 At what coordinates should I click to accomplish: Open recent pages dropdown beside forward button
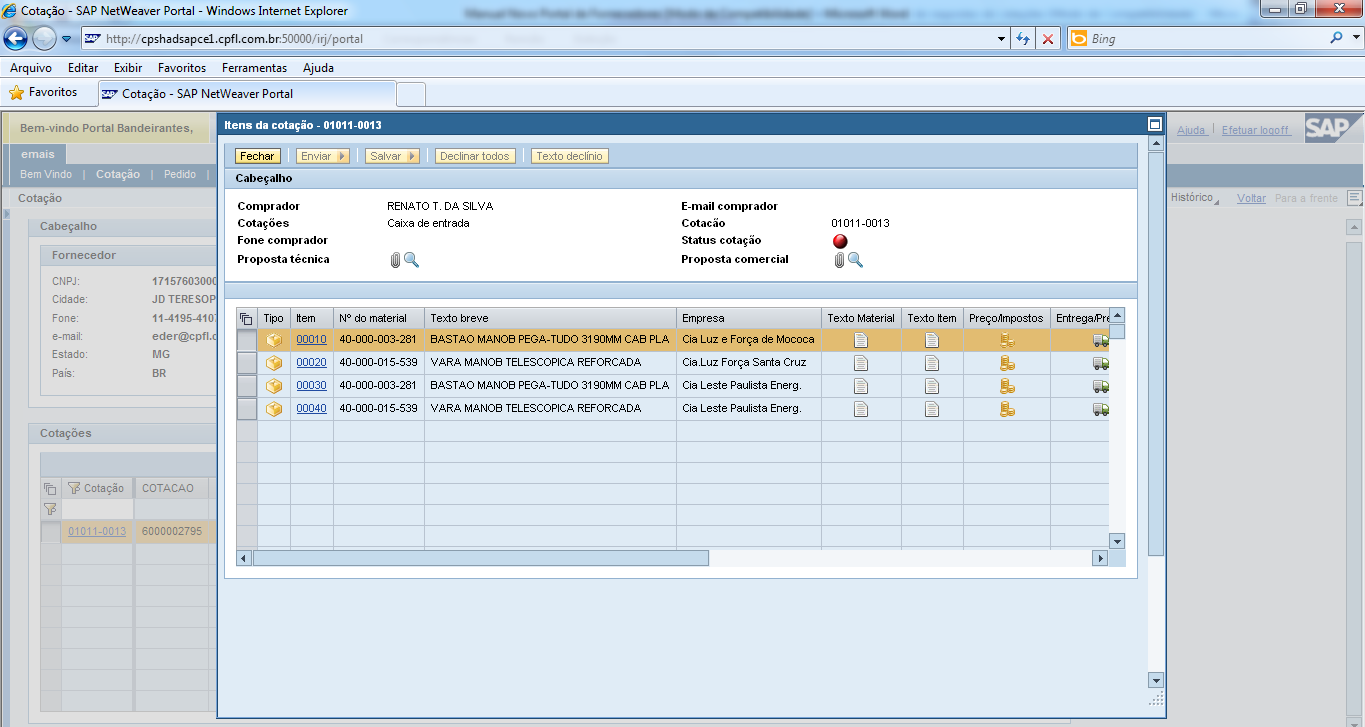coord(66,39)
